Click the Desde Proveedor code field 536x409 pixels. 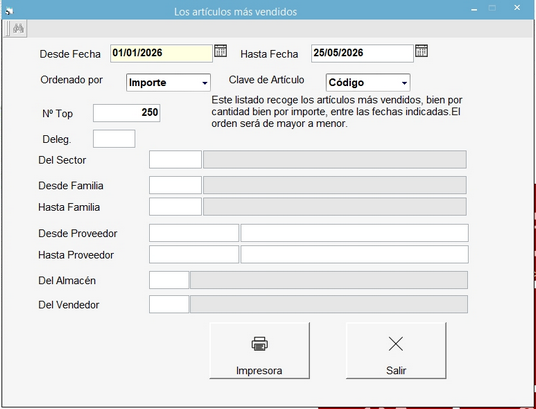[x=194, y=233]
